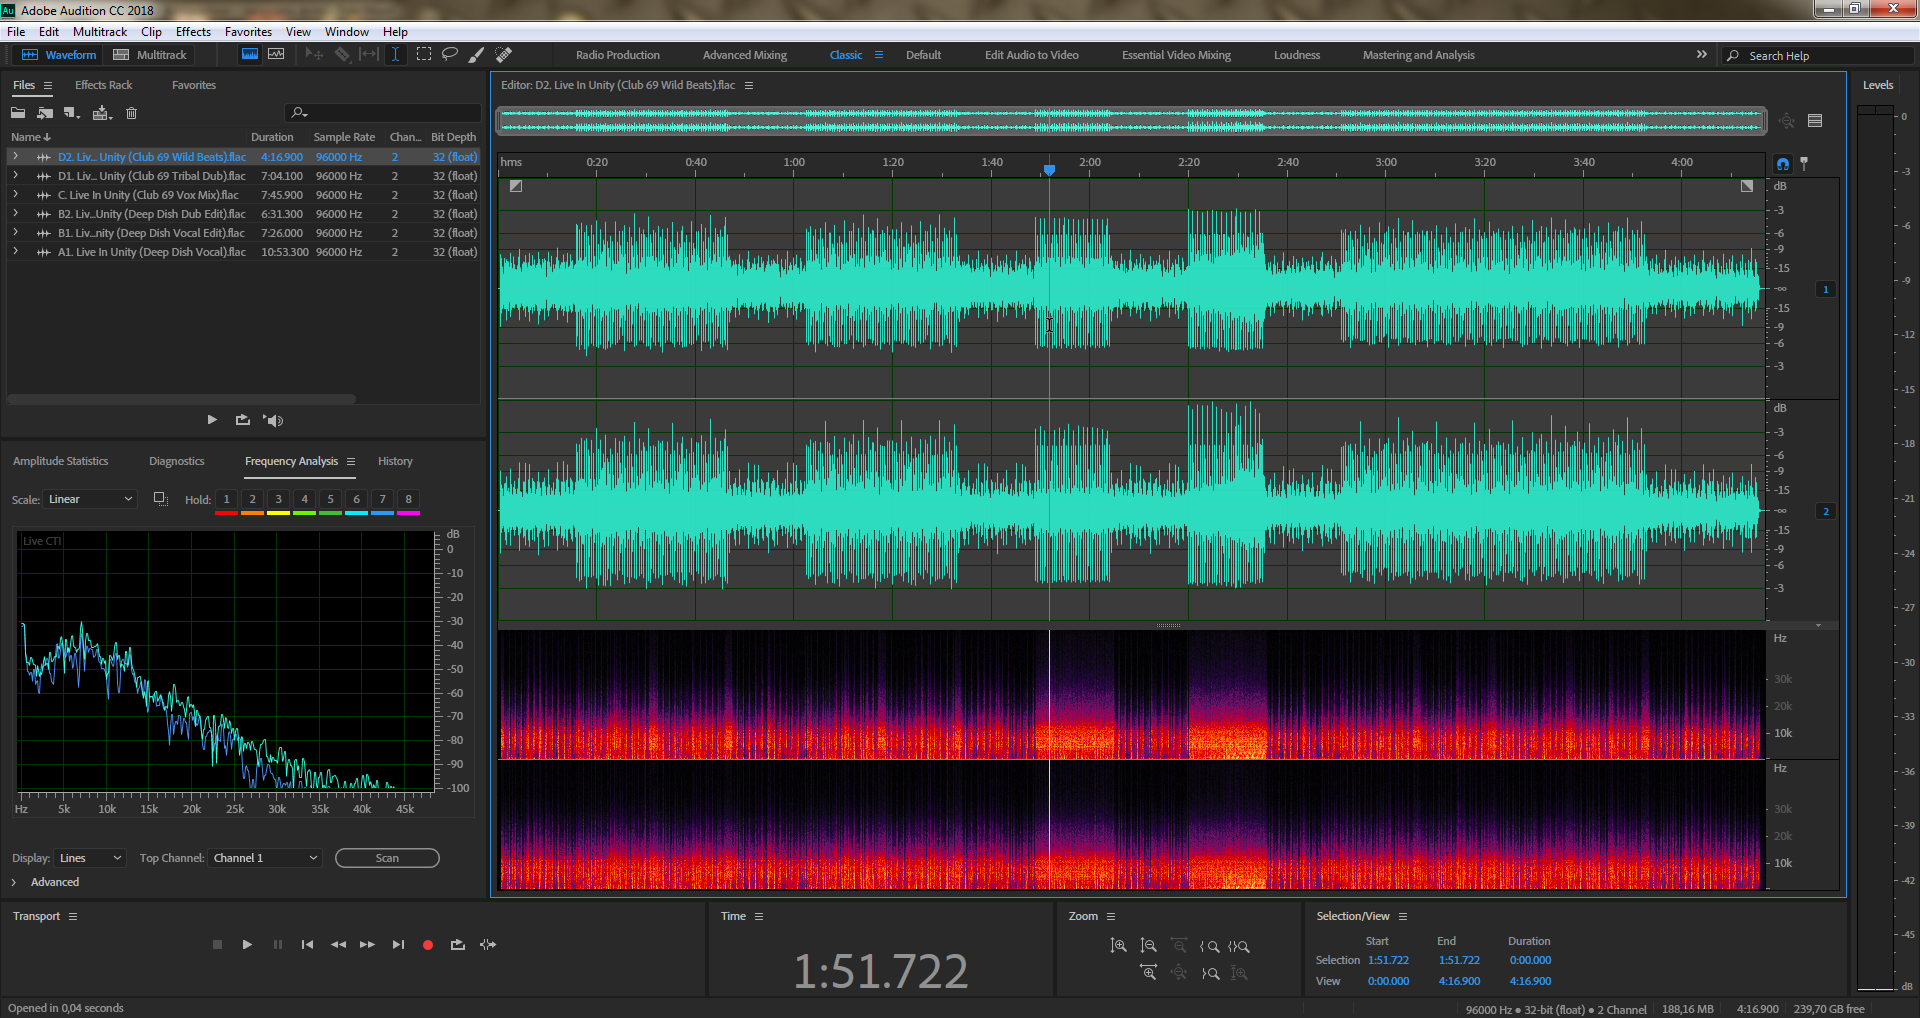Expand the D2 Club 69 Wild Beats file row

15,157
